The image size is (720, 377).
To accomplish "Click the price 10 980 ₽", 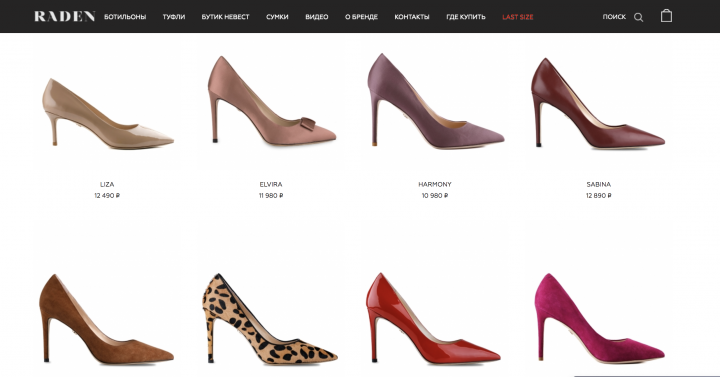I will pos(435,196).
